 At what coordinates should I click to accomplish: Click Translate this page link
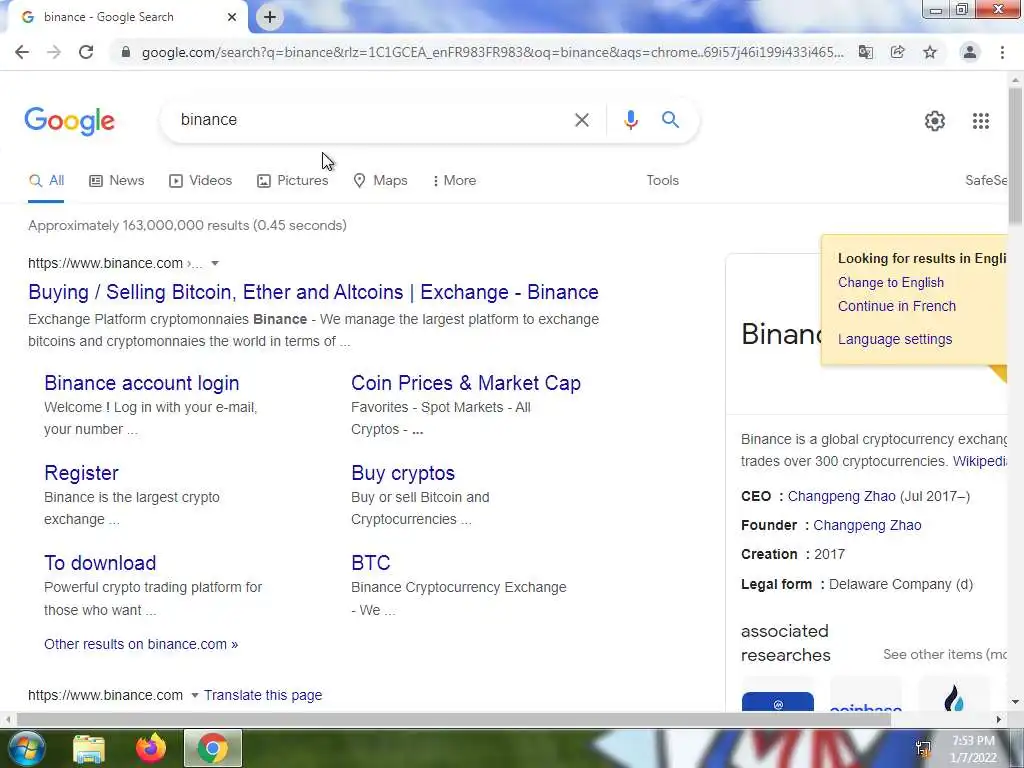pos(263,696)
